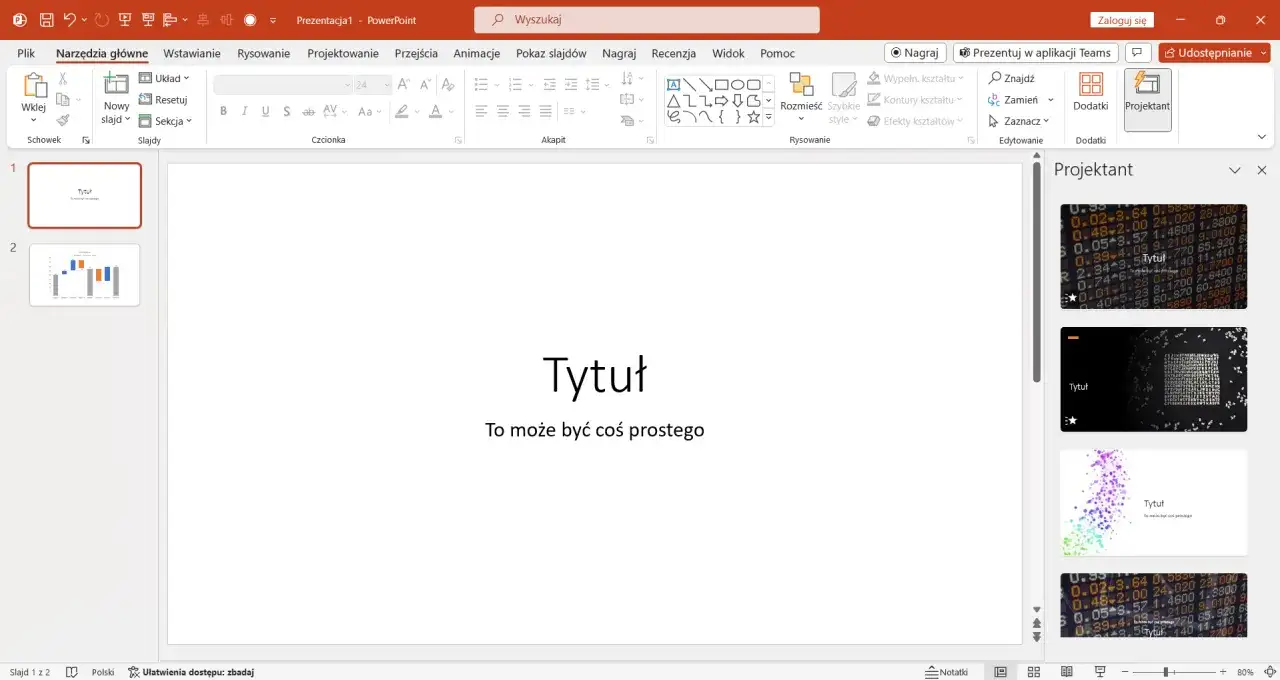Toggle bold formatting

(x=223, y=110)
